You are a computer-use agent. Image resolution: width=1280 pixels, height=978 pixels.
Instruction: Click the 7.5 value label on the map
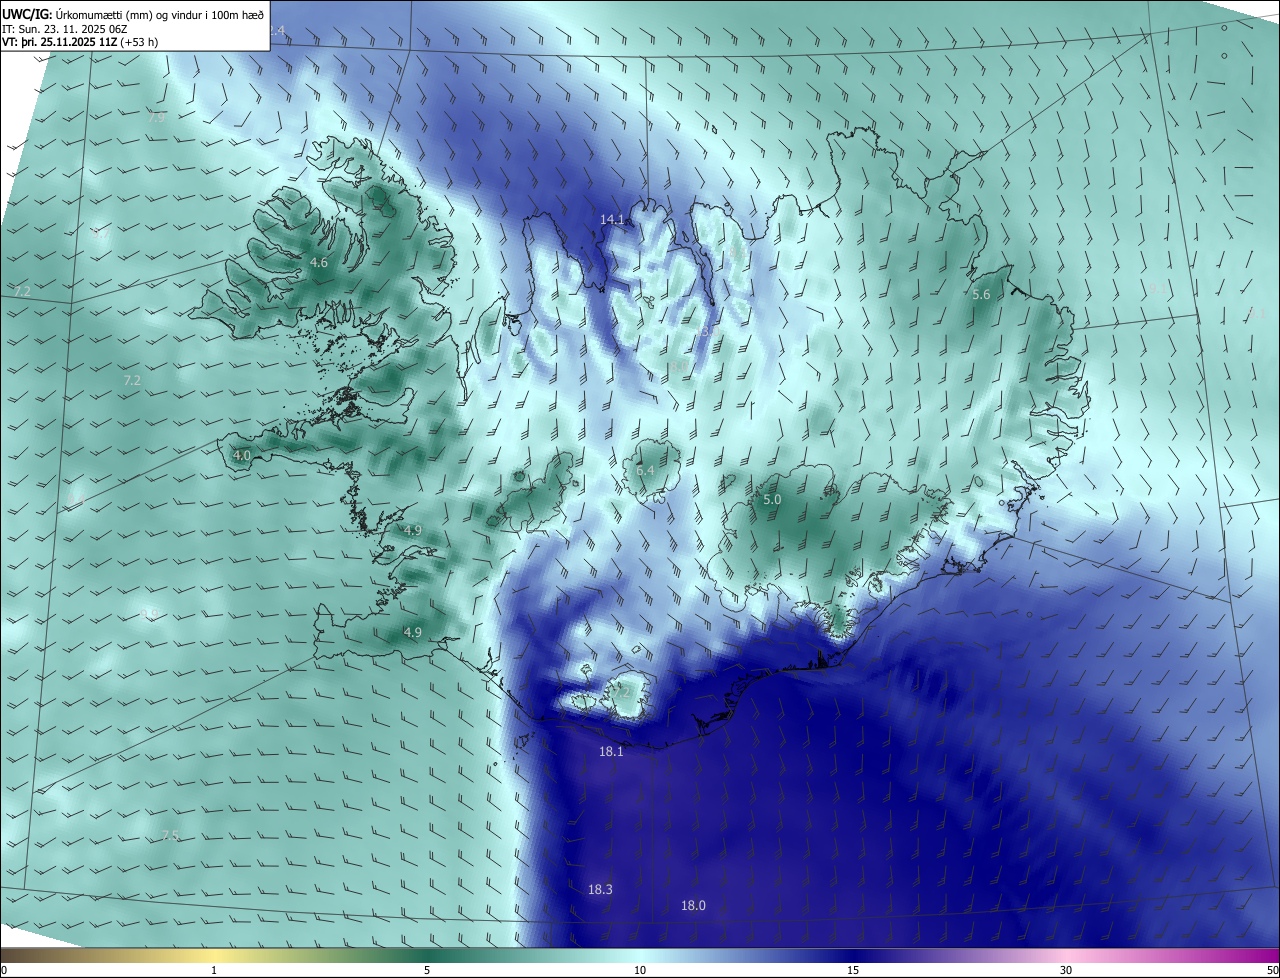click(x=170, y=836)
